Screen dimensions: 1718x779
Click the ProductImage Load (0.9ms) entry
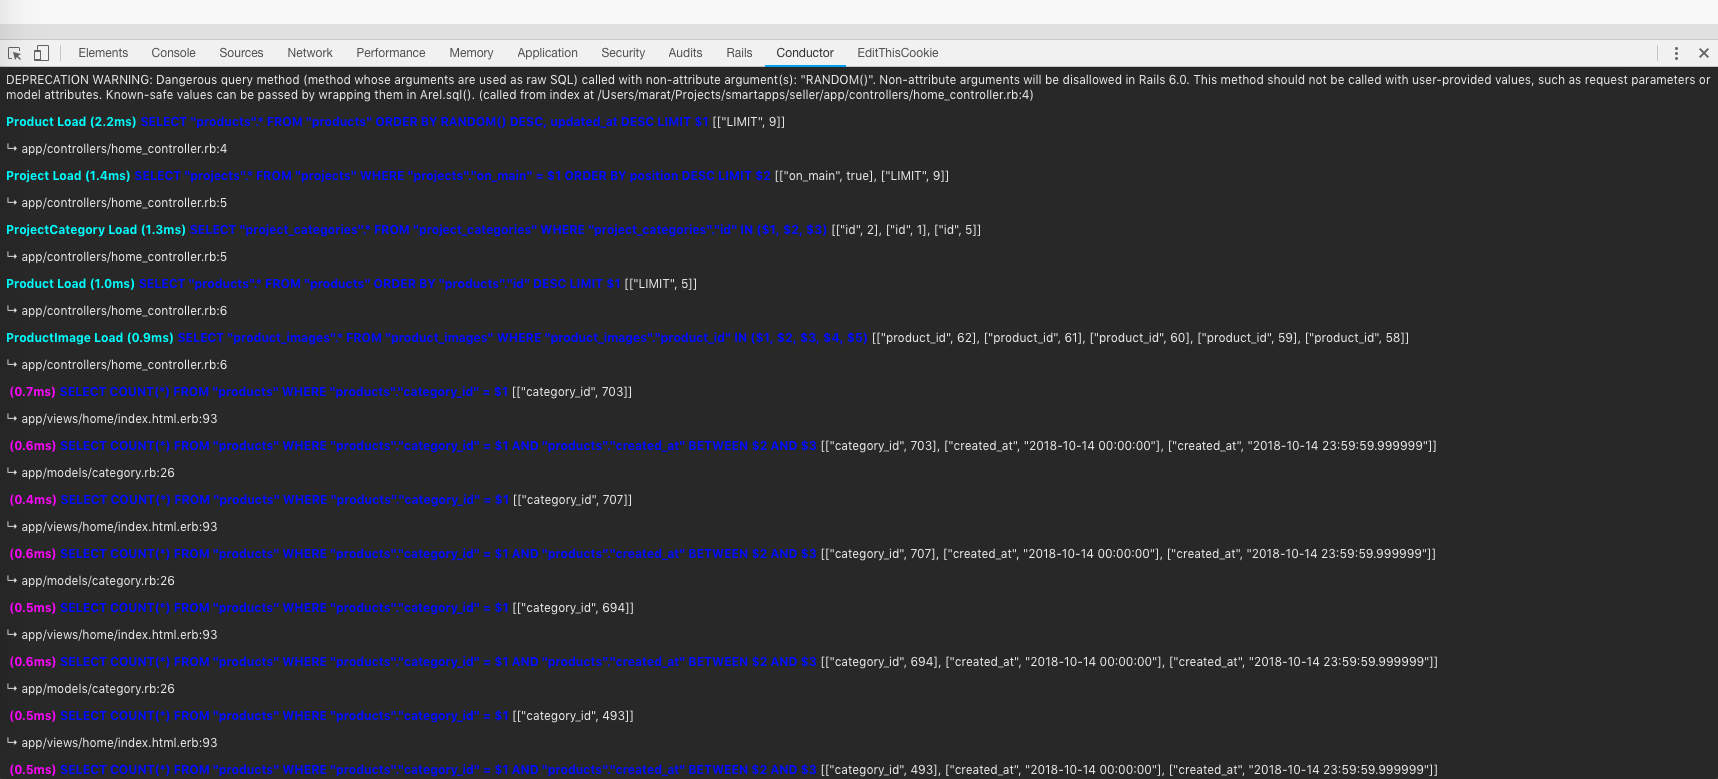point(90,338)
